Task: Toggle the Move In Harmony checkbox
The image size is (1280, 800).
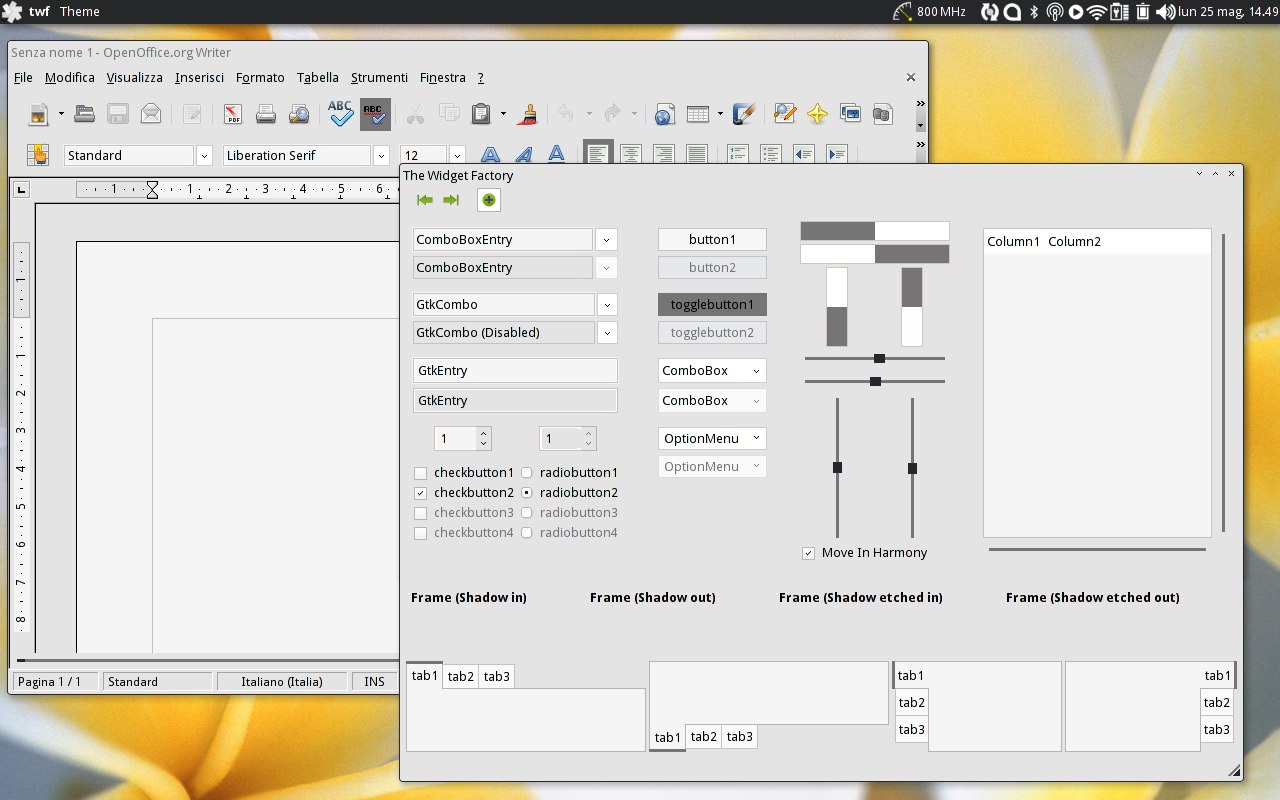Action: [x=808, y=553]
